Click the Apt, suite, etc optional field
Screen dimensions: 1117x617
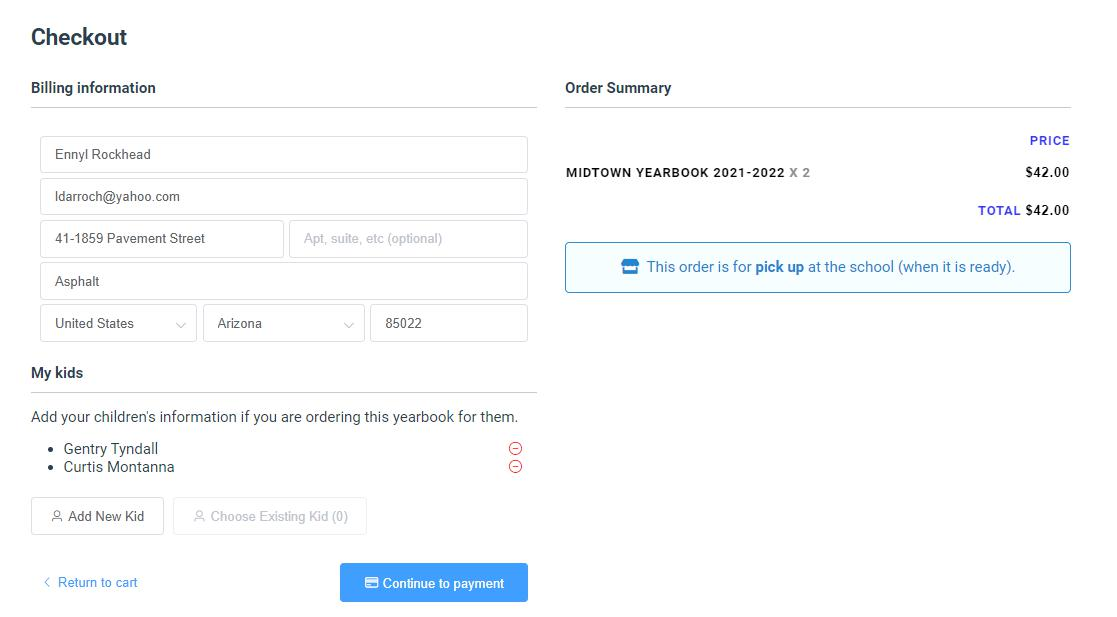point(408,239)
